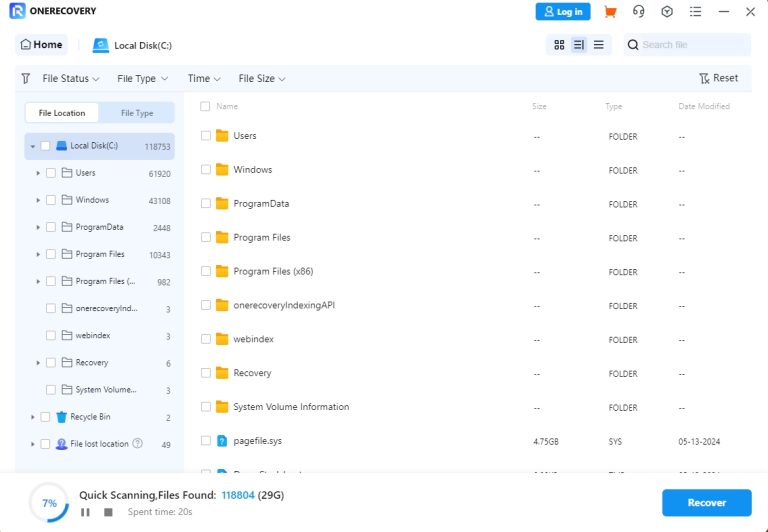Image resolution: width=768 pixels, height=532 pixels.
Task: Select the Recycle Bin checkbox in sidebar
Action: pos(45,417)
